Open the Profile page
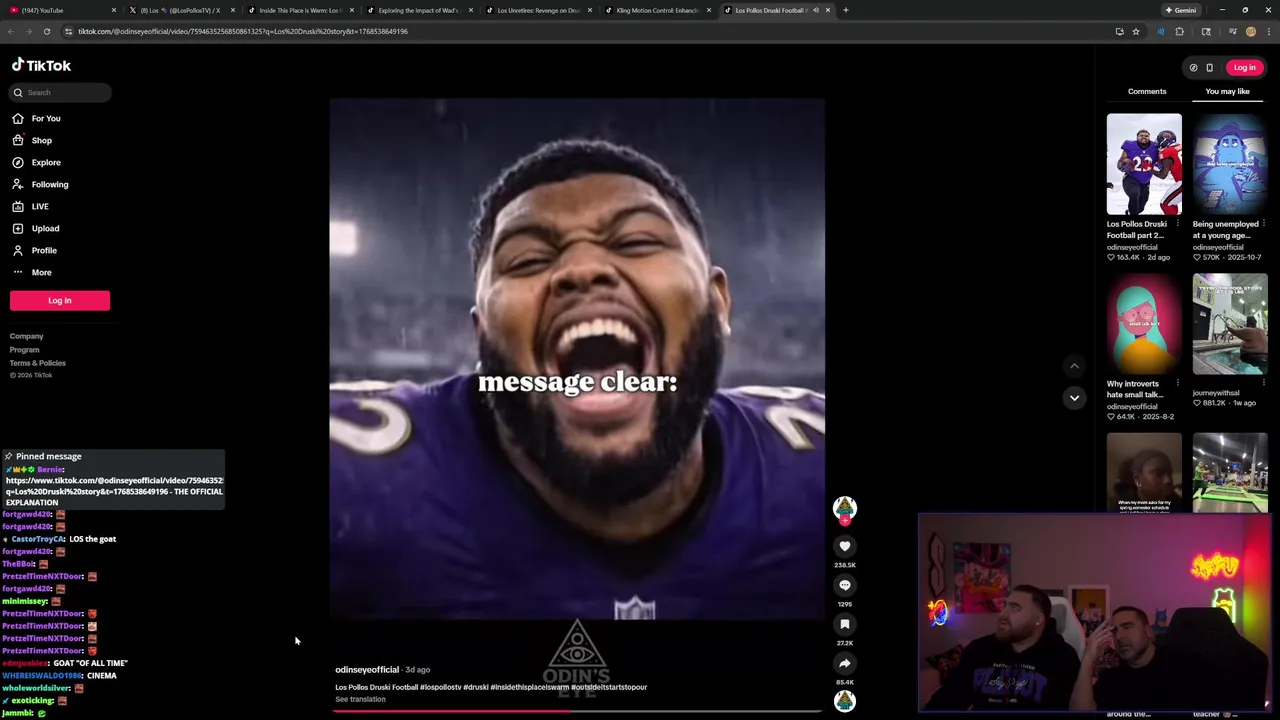This screenshot has width=1280, height=720. [44, 250]
